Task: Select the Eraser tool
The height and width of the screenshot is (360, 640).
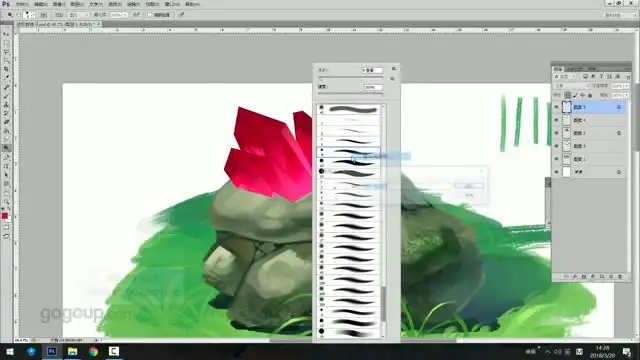Action: pyautogui.click(x=6, y=122)
